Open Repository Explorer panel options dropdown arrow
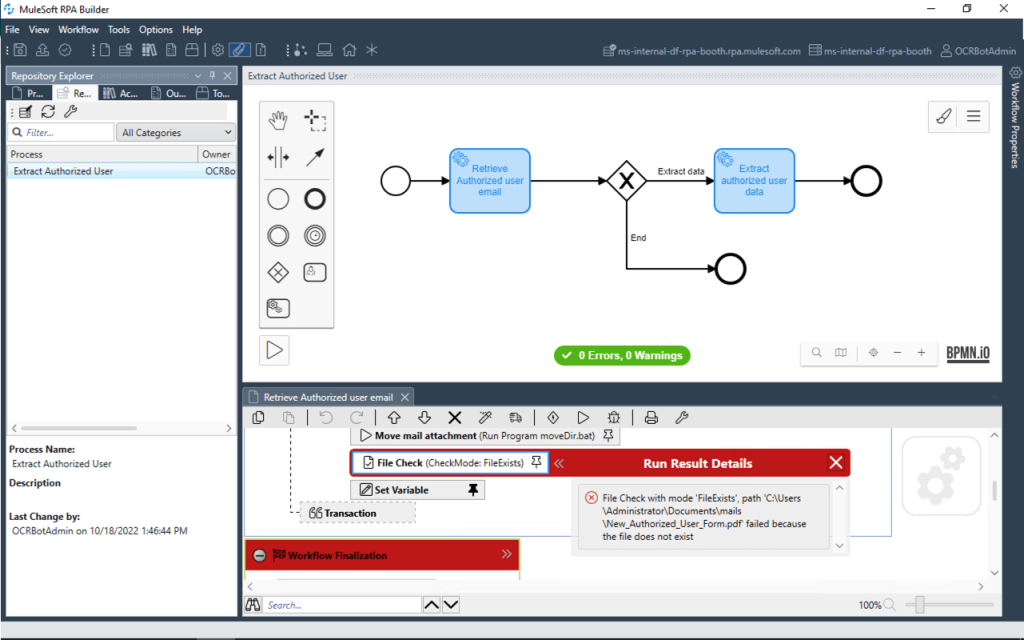Screen dimensions: 1024x640 click(197, 76)
